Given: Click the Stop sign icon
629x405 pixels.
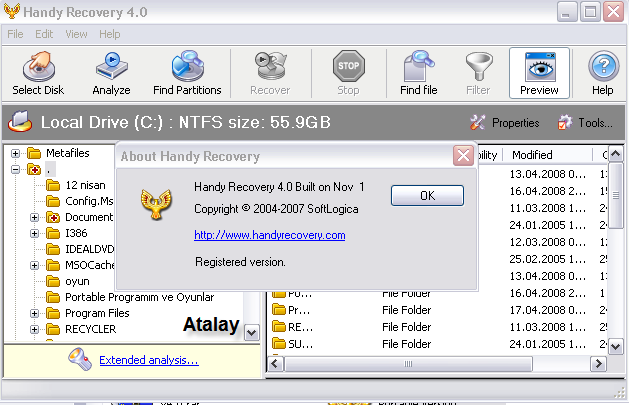Looking at the screenshot, I should click(348, 66).
